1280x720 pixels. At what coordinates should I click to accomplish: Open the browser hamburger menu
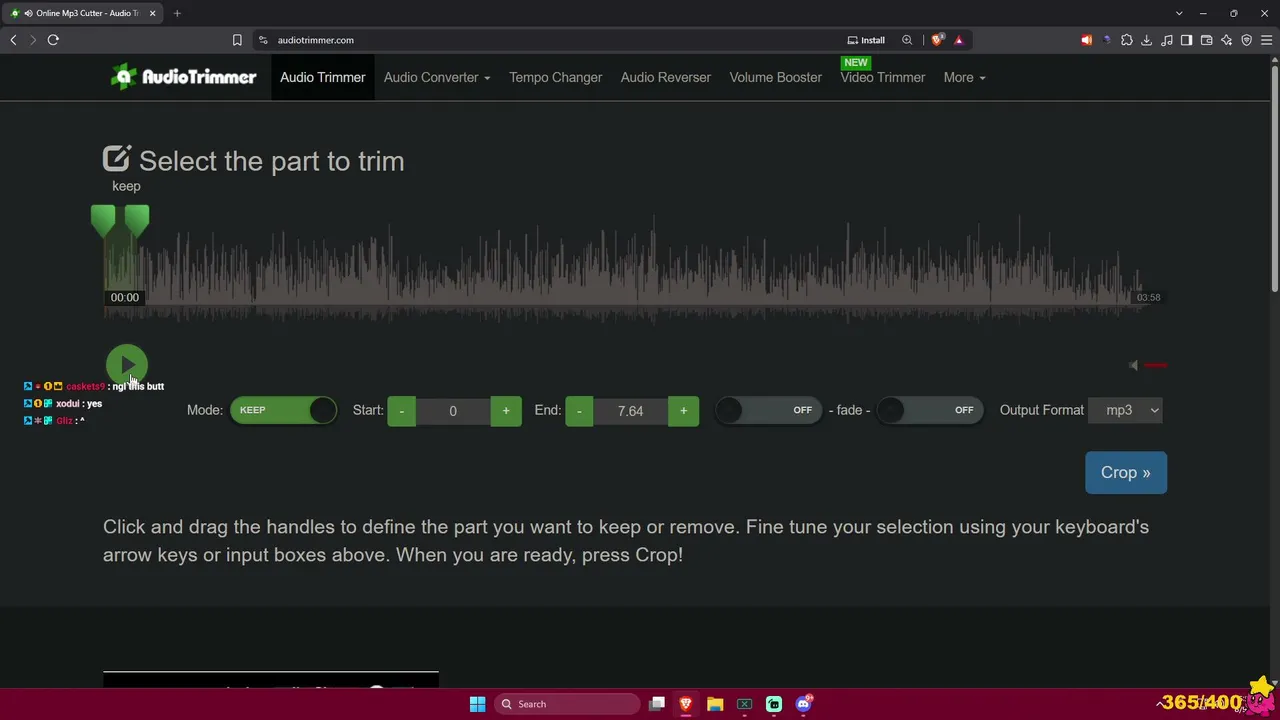[x=1266, y=40]
